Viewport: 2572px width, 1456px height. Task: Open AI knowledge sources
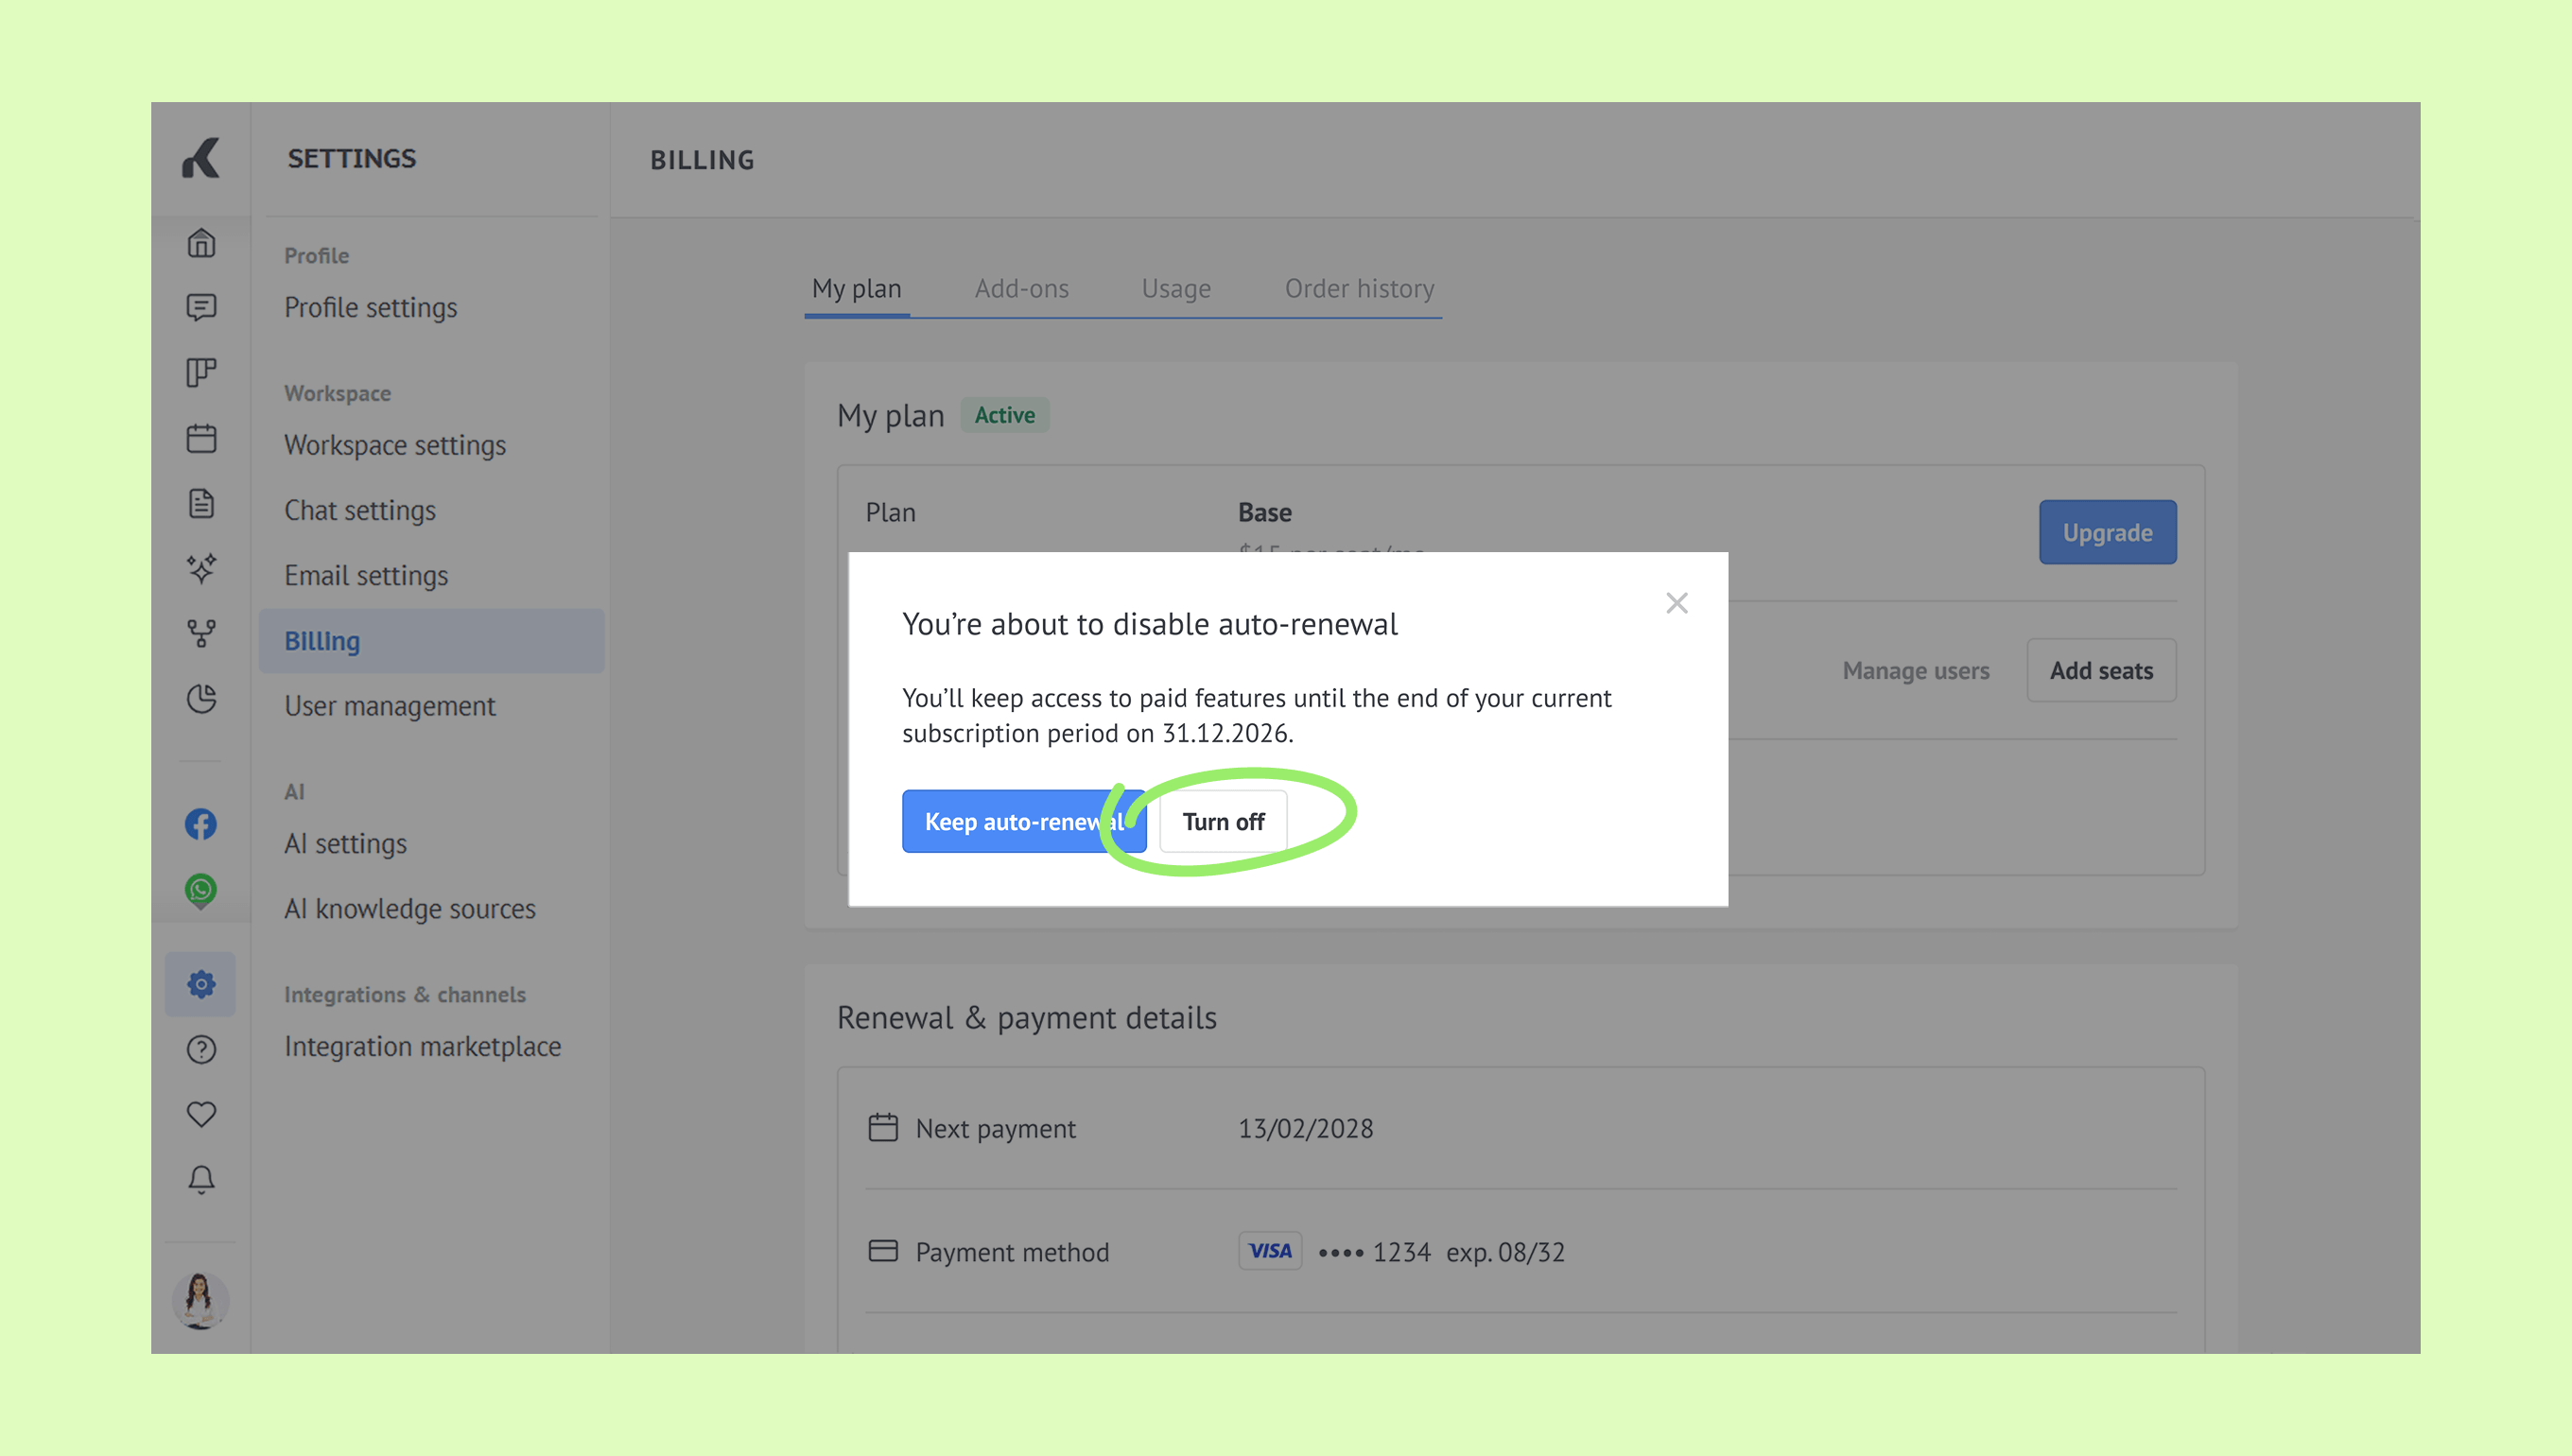coord(410,909)
